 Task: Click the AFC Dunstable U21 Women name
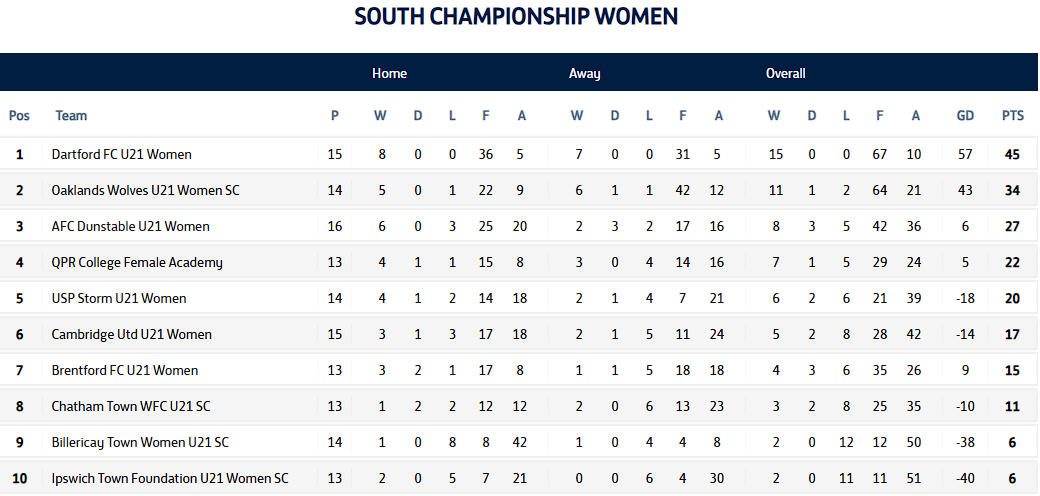[x=130, y=226]
